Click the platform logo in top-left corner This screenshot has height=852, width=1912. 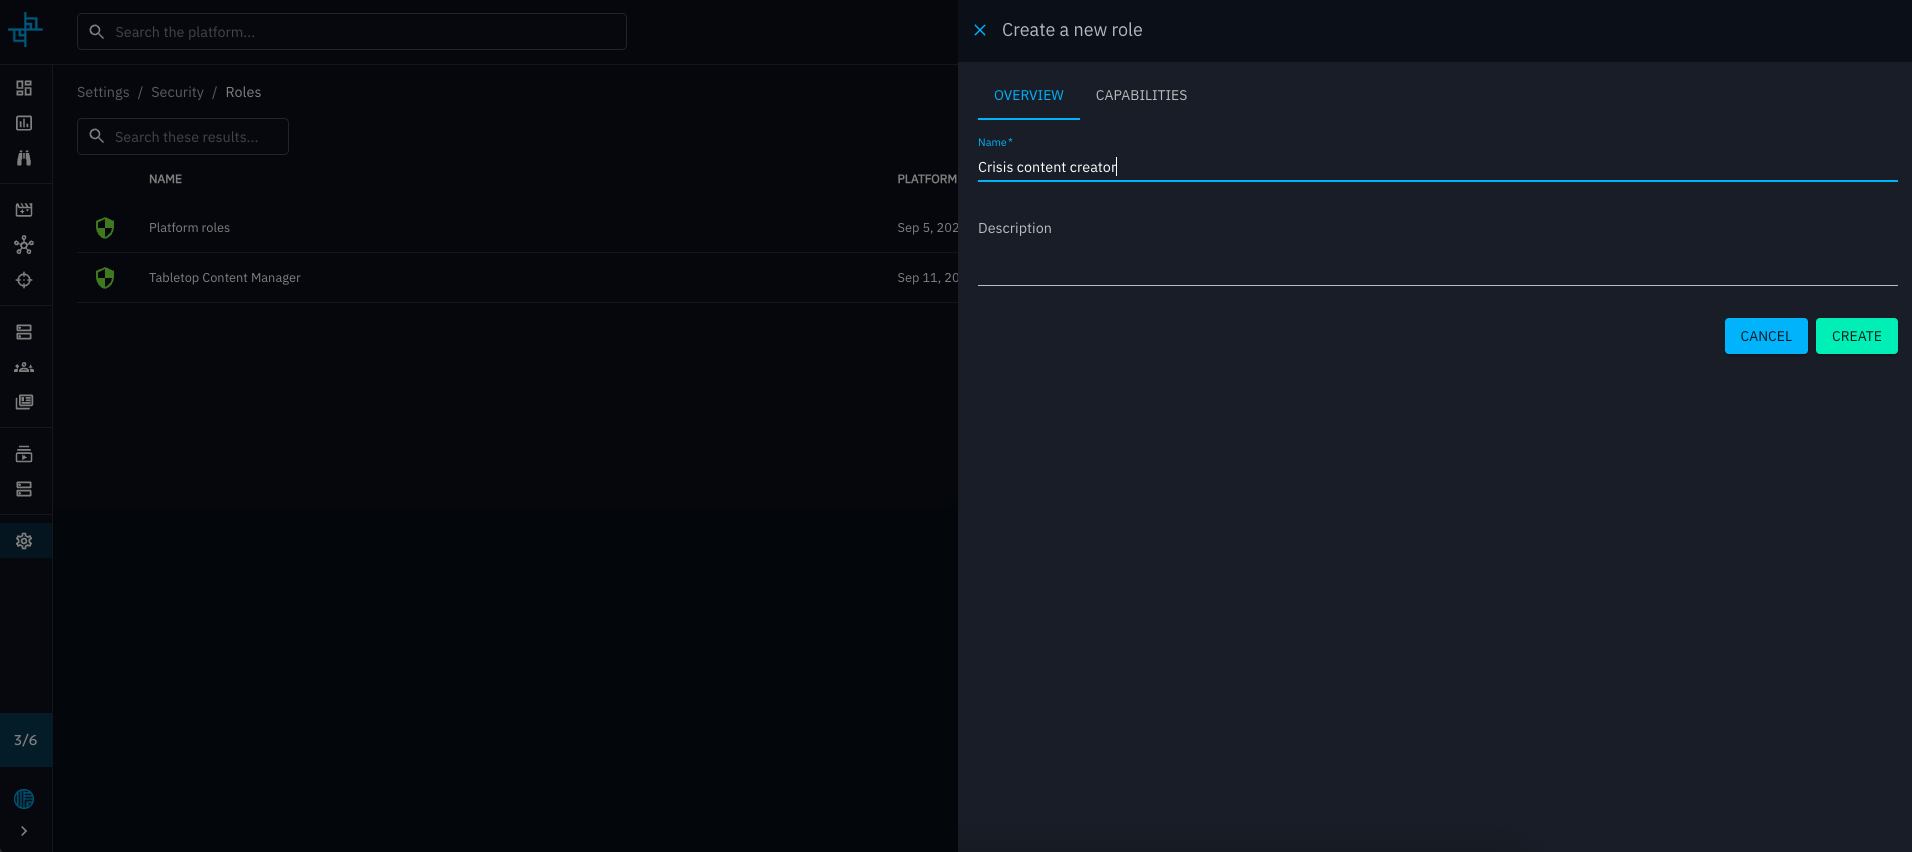pyautogui.click(x=25, y=30)
